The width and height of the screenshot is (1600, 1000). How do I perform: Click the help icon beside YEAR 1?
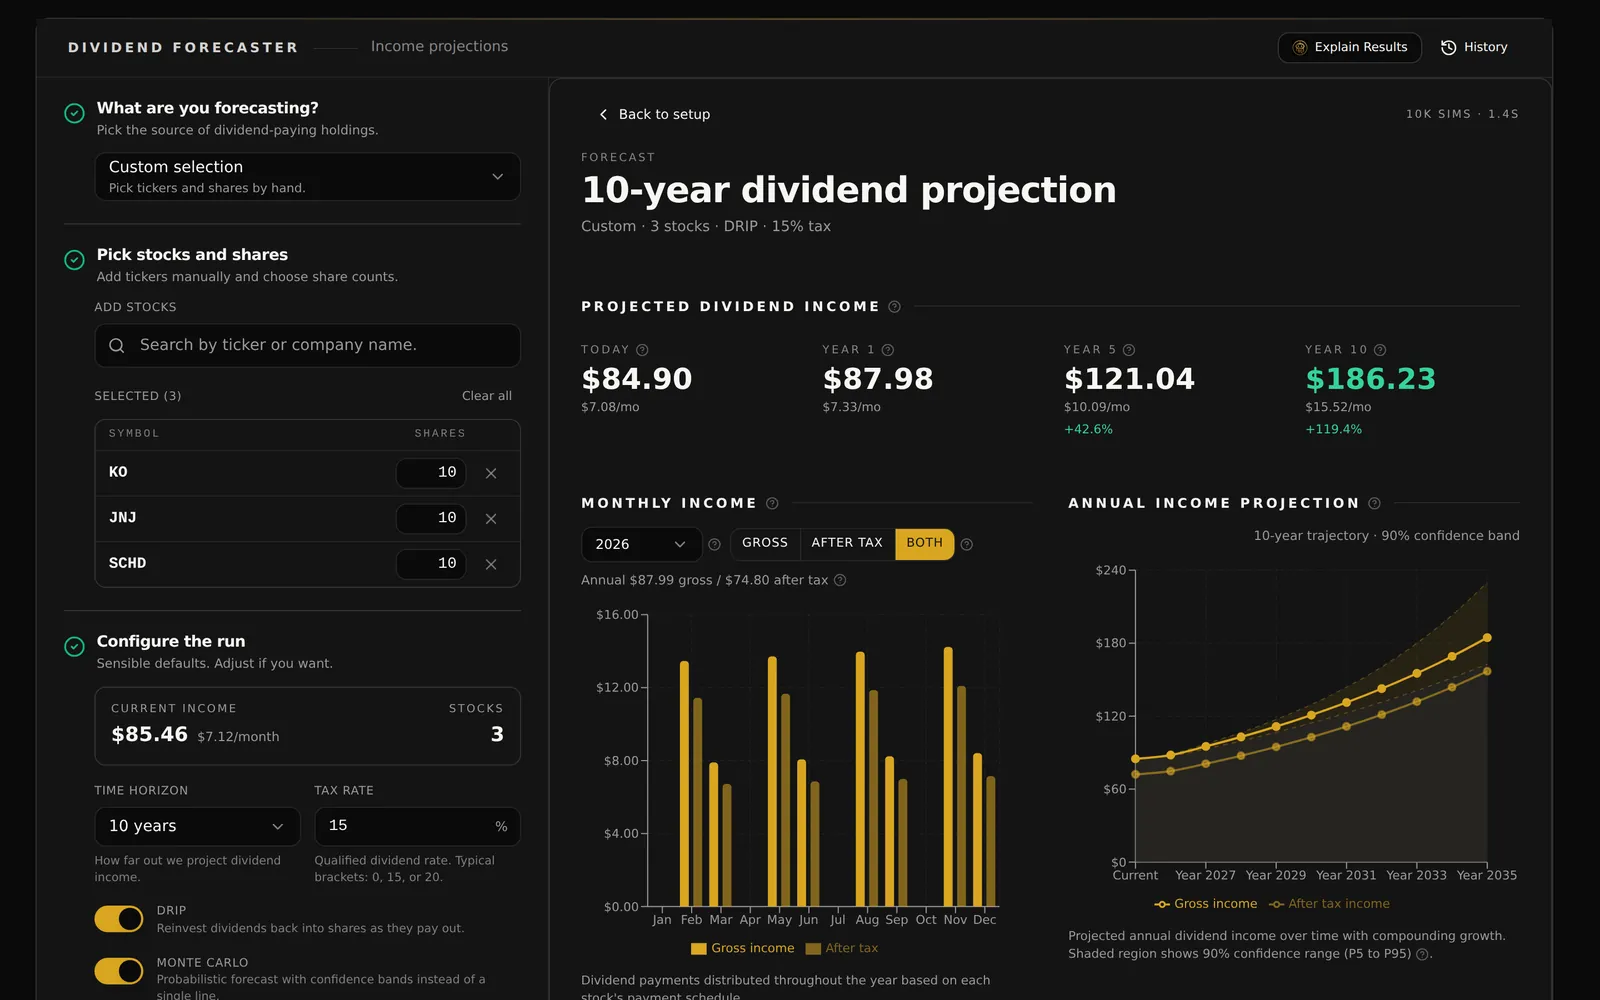coord(887,350)
